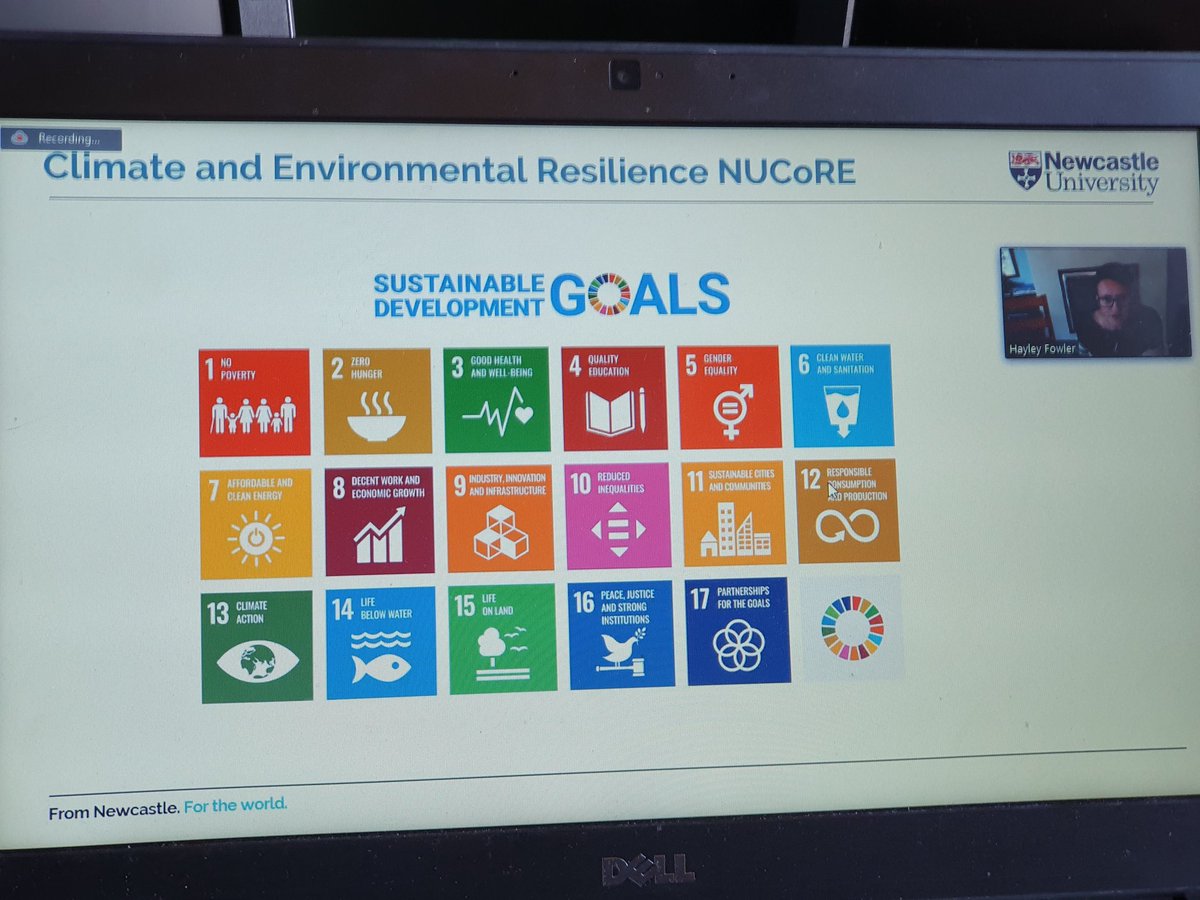Click Industry, Innovation and Infrastructure tile
Screen dimensions: 1200x900
[x=500, y=518]
